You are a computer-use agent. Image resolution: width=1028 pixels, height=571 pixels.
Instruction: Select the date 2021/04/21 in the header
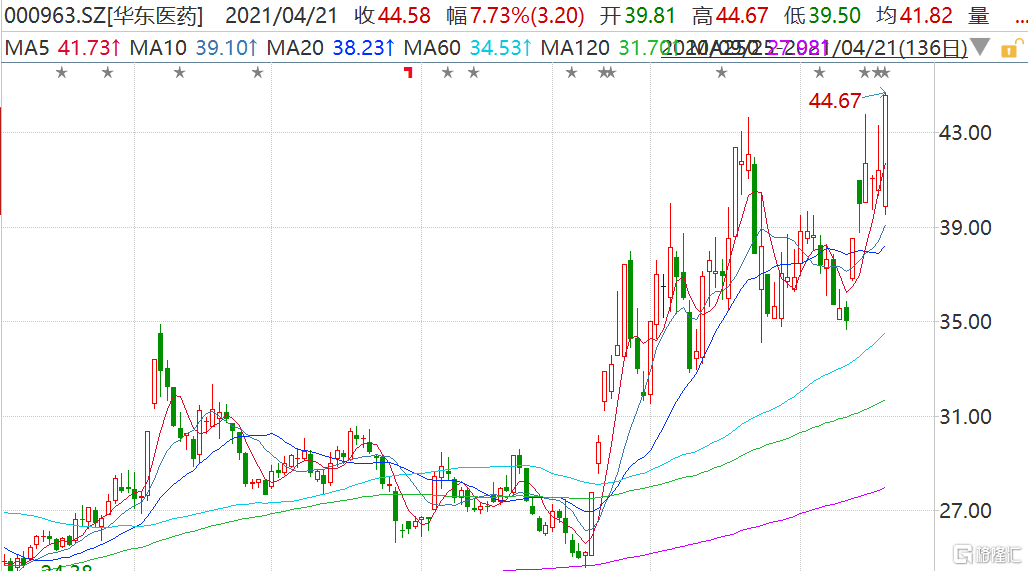(281, 16)
